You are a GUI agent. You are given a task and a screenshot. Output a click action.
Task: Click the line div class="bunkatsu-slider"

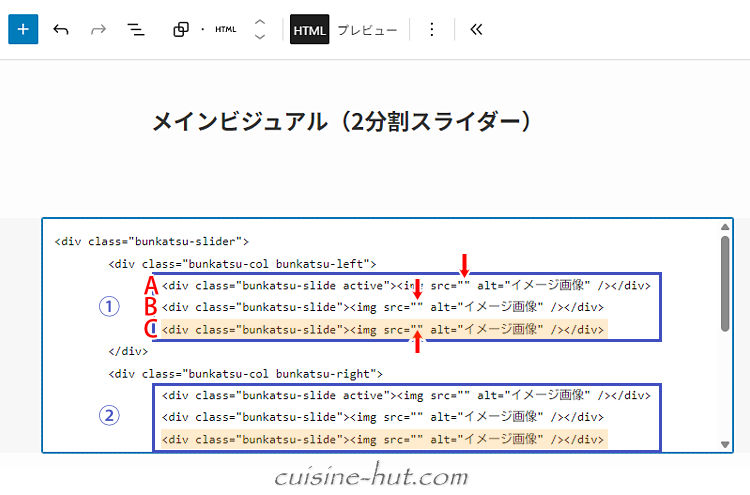[x=152, y=241]
